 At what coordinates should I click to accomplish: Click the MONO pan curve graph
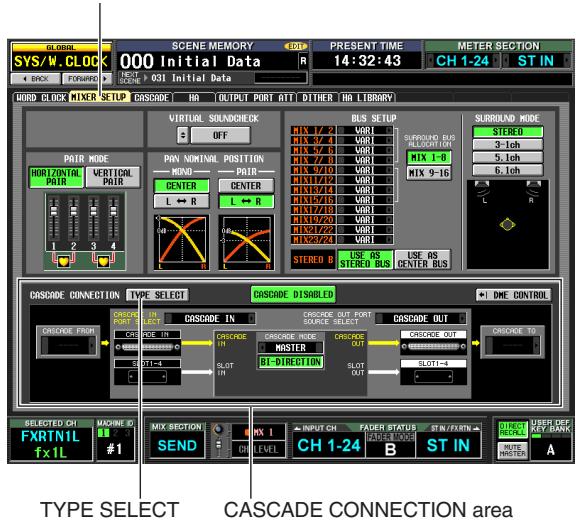click(181, 242)
